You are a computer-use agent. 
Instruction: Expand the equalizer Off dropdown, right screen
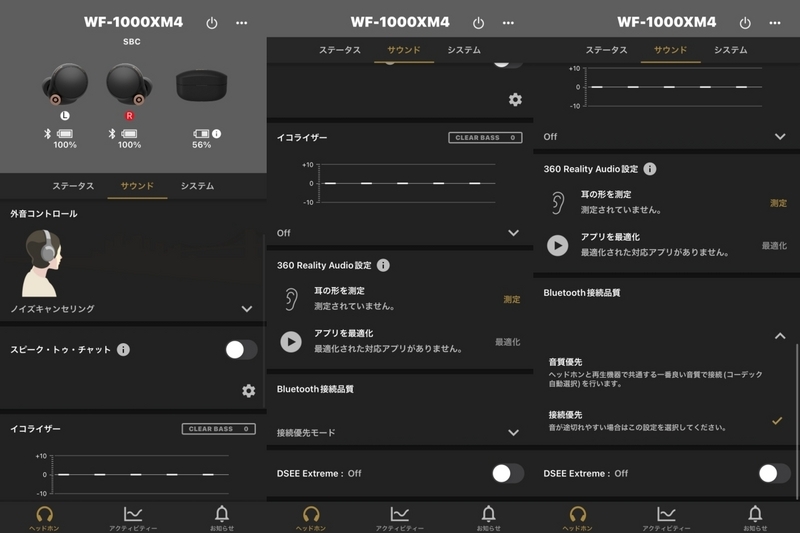pos(780,137)
